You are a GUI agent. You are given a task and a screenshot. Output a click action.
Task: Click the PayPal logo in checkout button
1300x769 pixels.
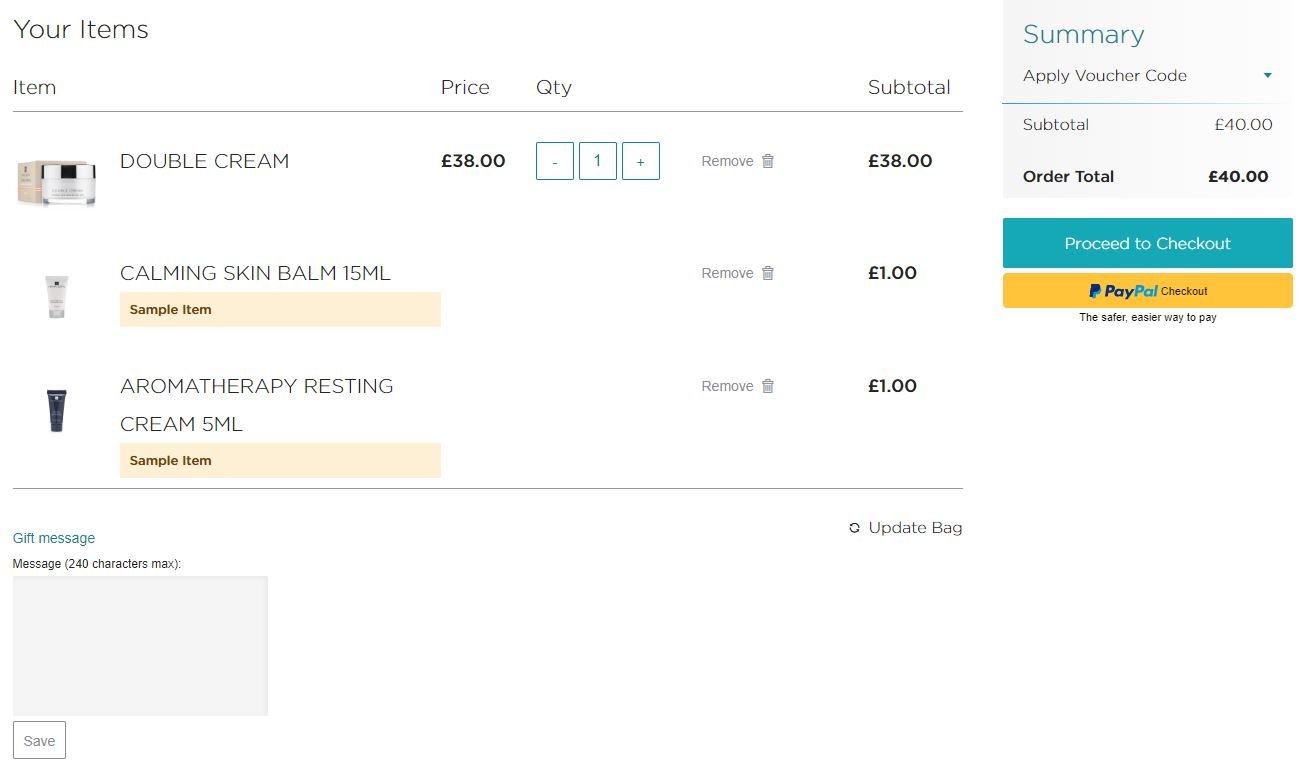tap(1123, 291)
